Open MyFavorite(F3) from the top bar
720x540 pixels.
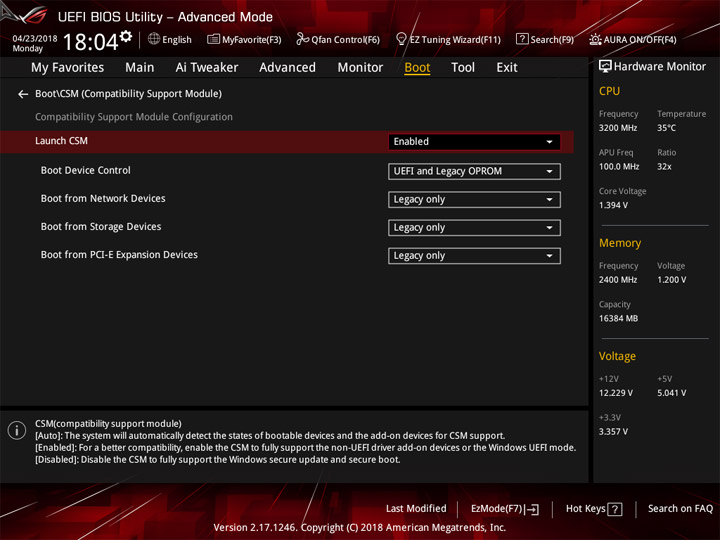[244, 39]
